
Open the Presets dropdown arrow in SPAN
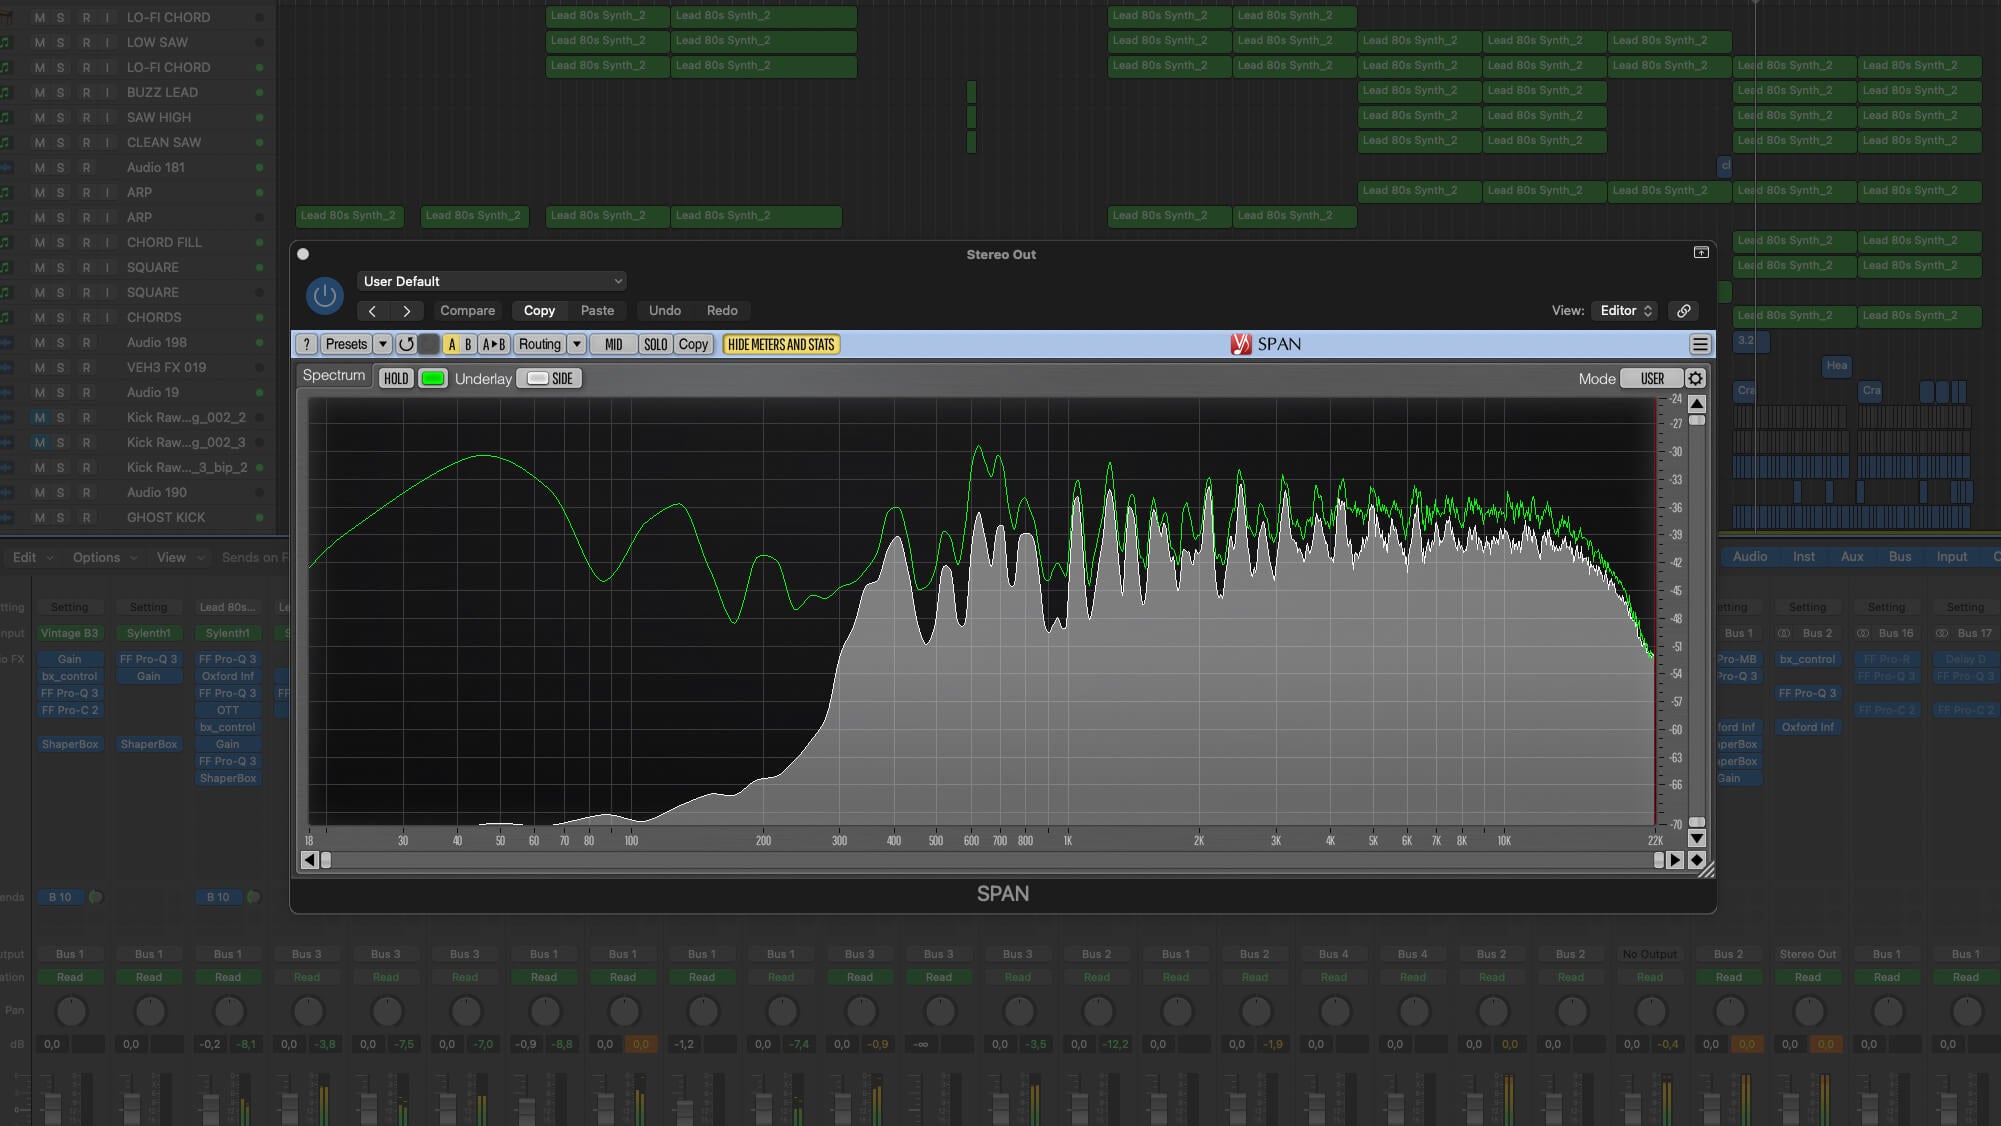point(384,344)
